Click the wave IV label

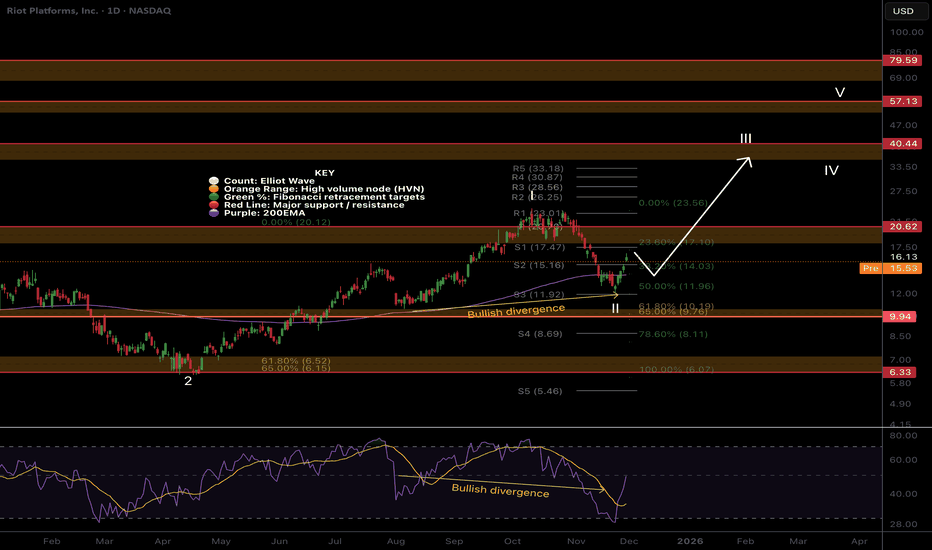(x=831, y=171)
